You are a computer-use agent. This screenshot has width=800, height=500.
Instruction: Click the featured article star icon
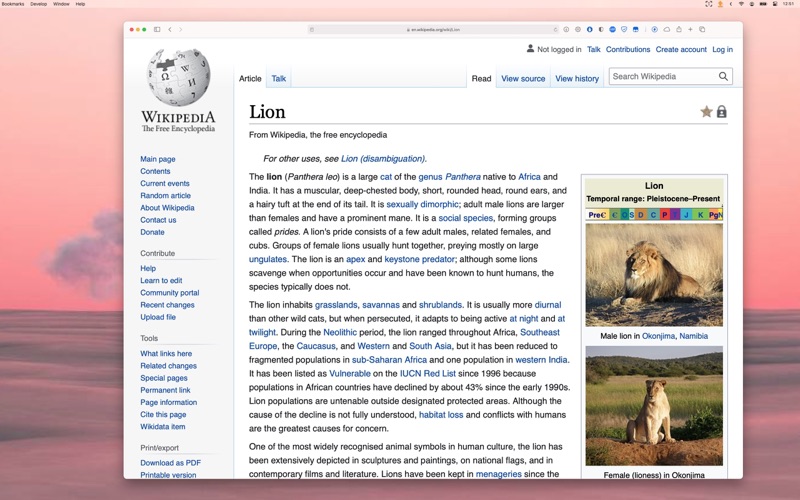point(706,112)
